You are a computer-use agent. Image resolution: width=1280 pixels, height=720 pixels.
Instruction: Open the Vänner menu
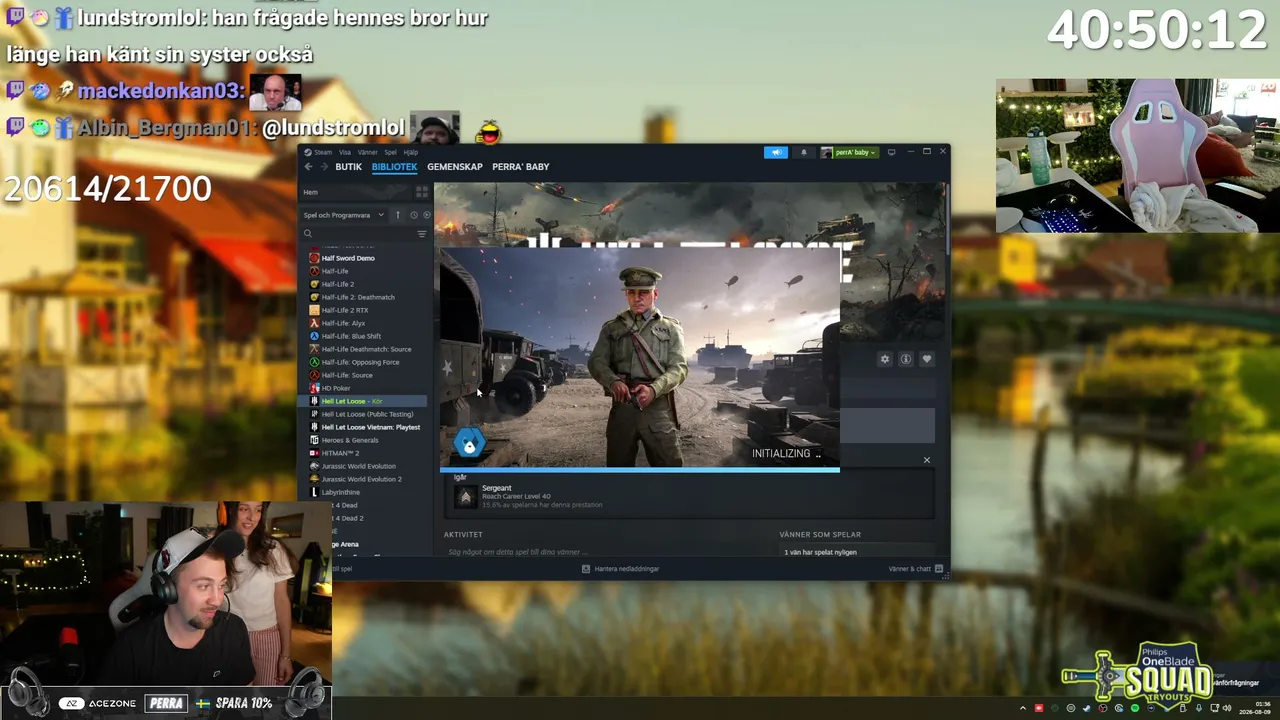(x=367, y=152)
